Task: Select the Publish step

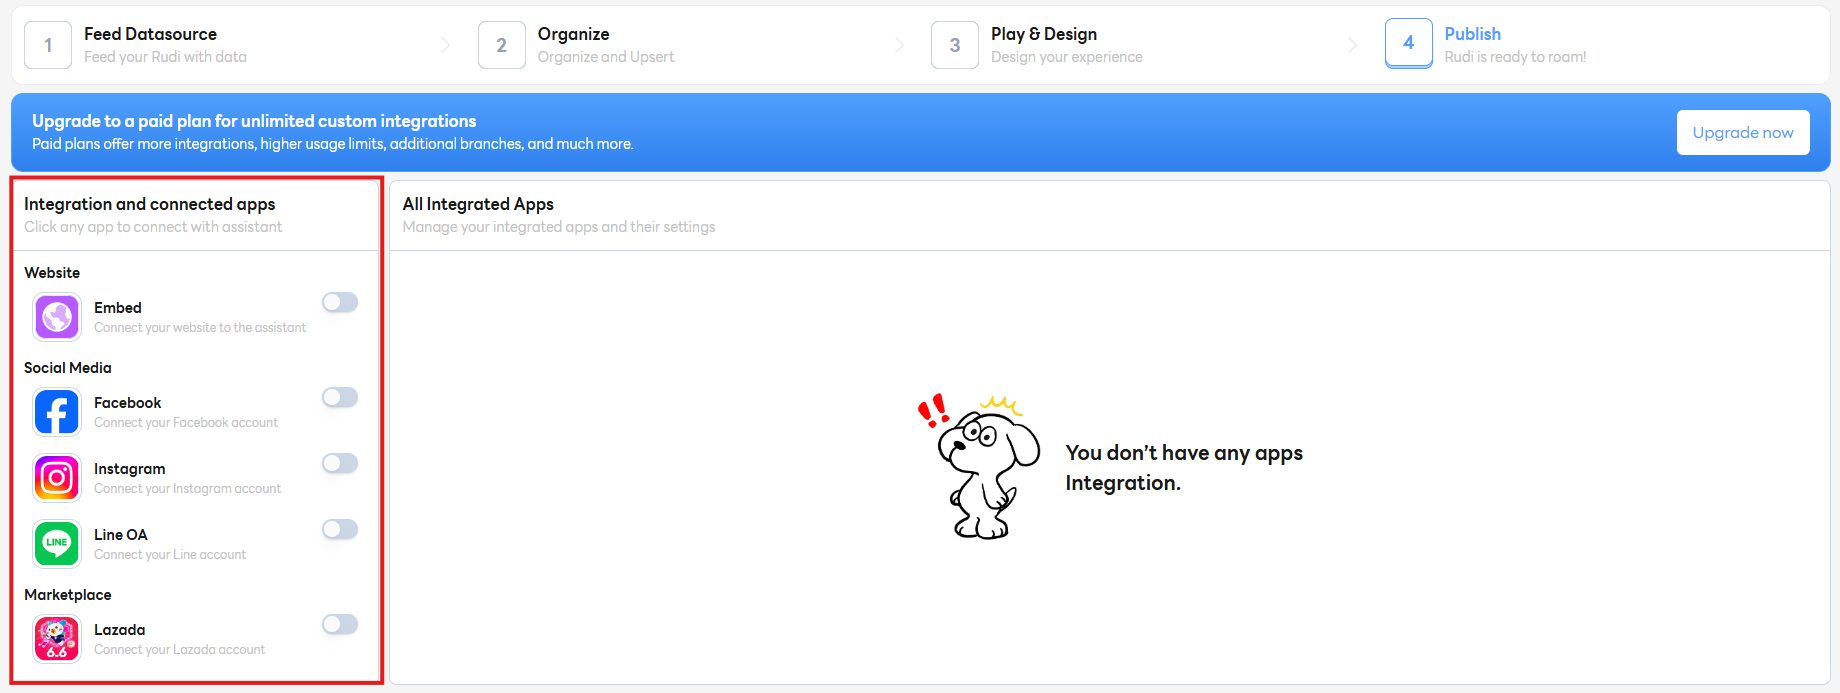Action: click(1472, 34)
